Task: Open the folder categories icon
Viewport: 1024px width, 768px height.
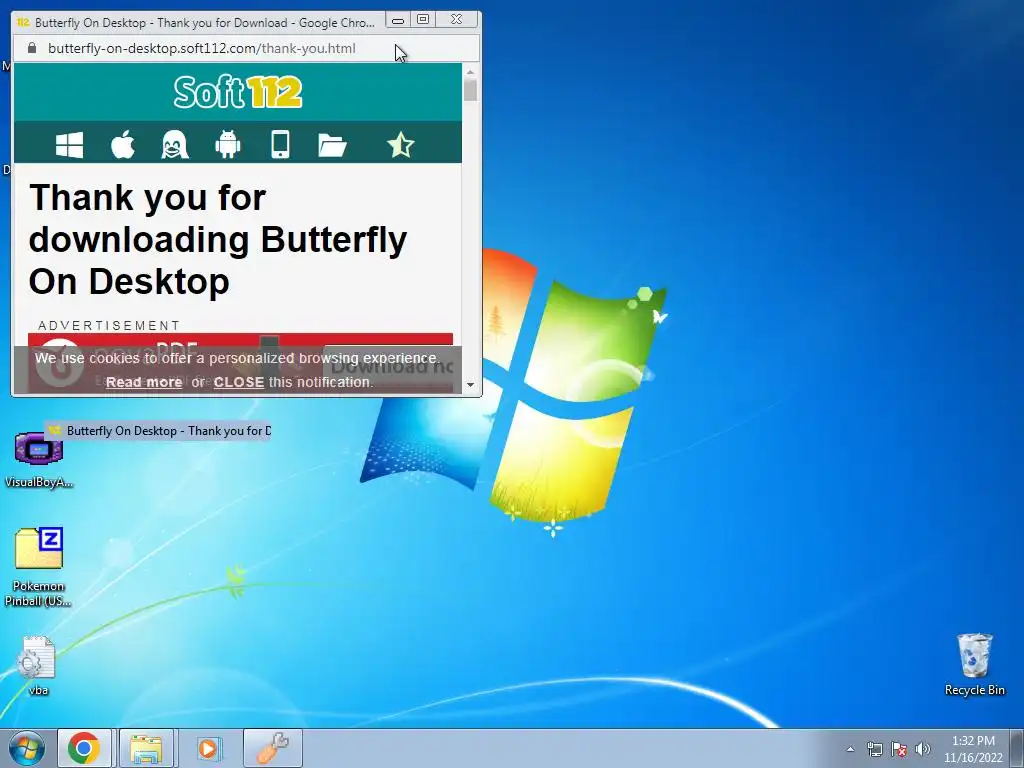Action: click(x=332, y=145)
